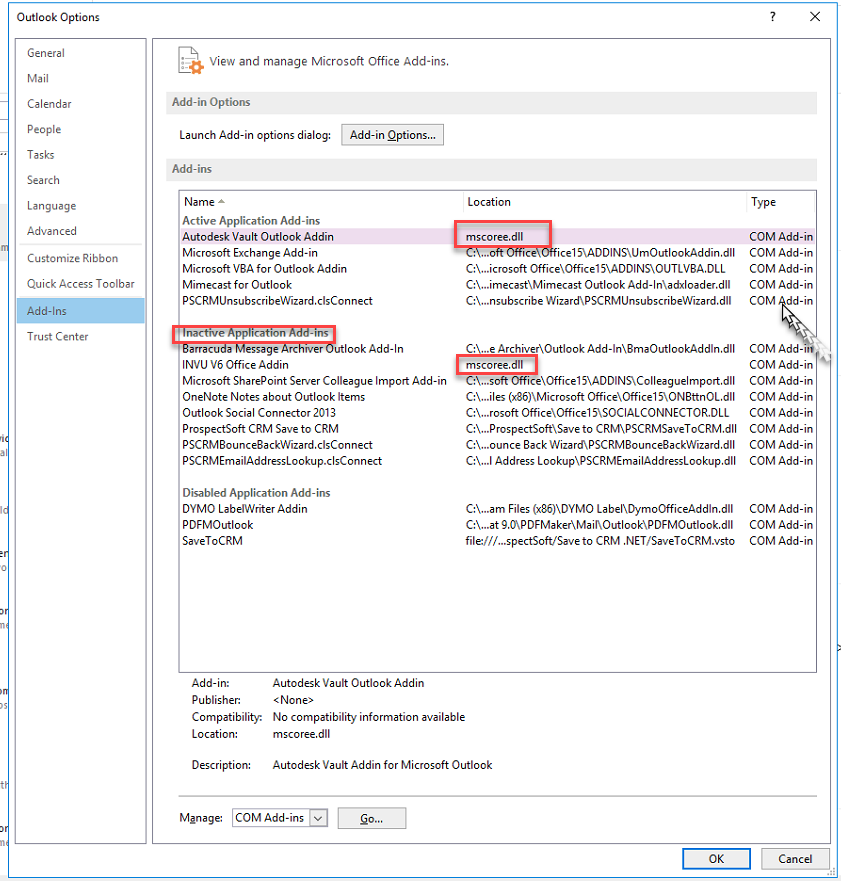Open the People options category
Viewport: 841px width, 881px height.
pos(44,129)
